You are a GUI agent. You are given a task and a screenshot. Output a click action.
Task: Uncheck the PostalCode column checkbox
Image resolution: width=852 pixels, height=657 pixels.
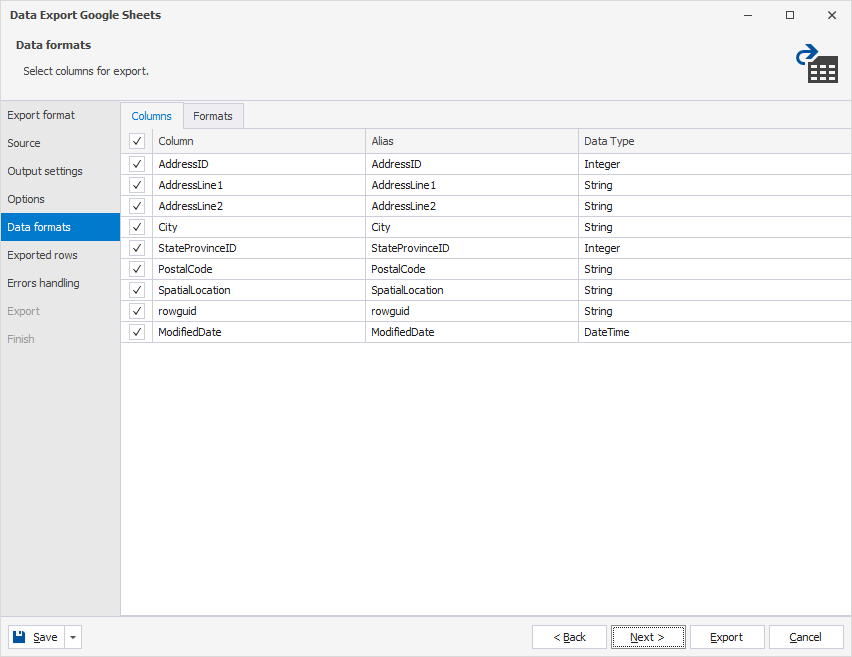(x=137, y=269)
